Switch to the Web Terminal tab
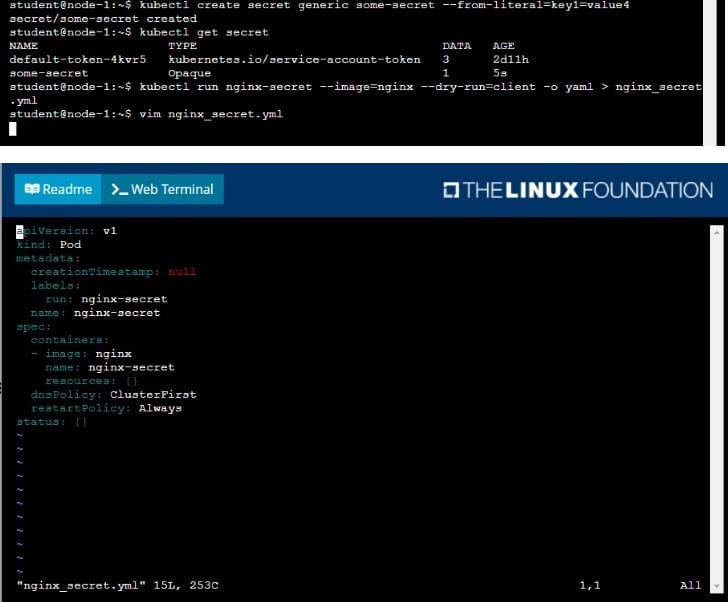This screenshot has height=602, width=728. point(162,189)
